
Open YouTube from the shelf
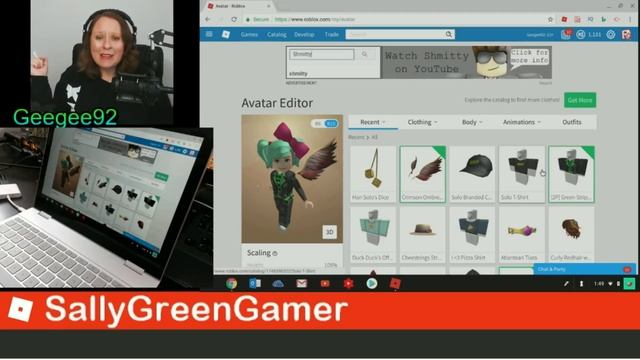(325, 283)
